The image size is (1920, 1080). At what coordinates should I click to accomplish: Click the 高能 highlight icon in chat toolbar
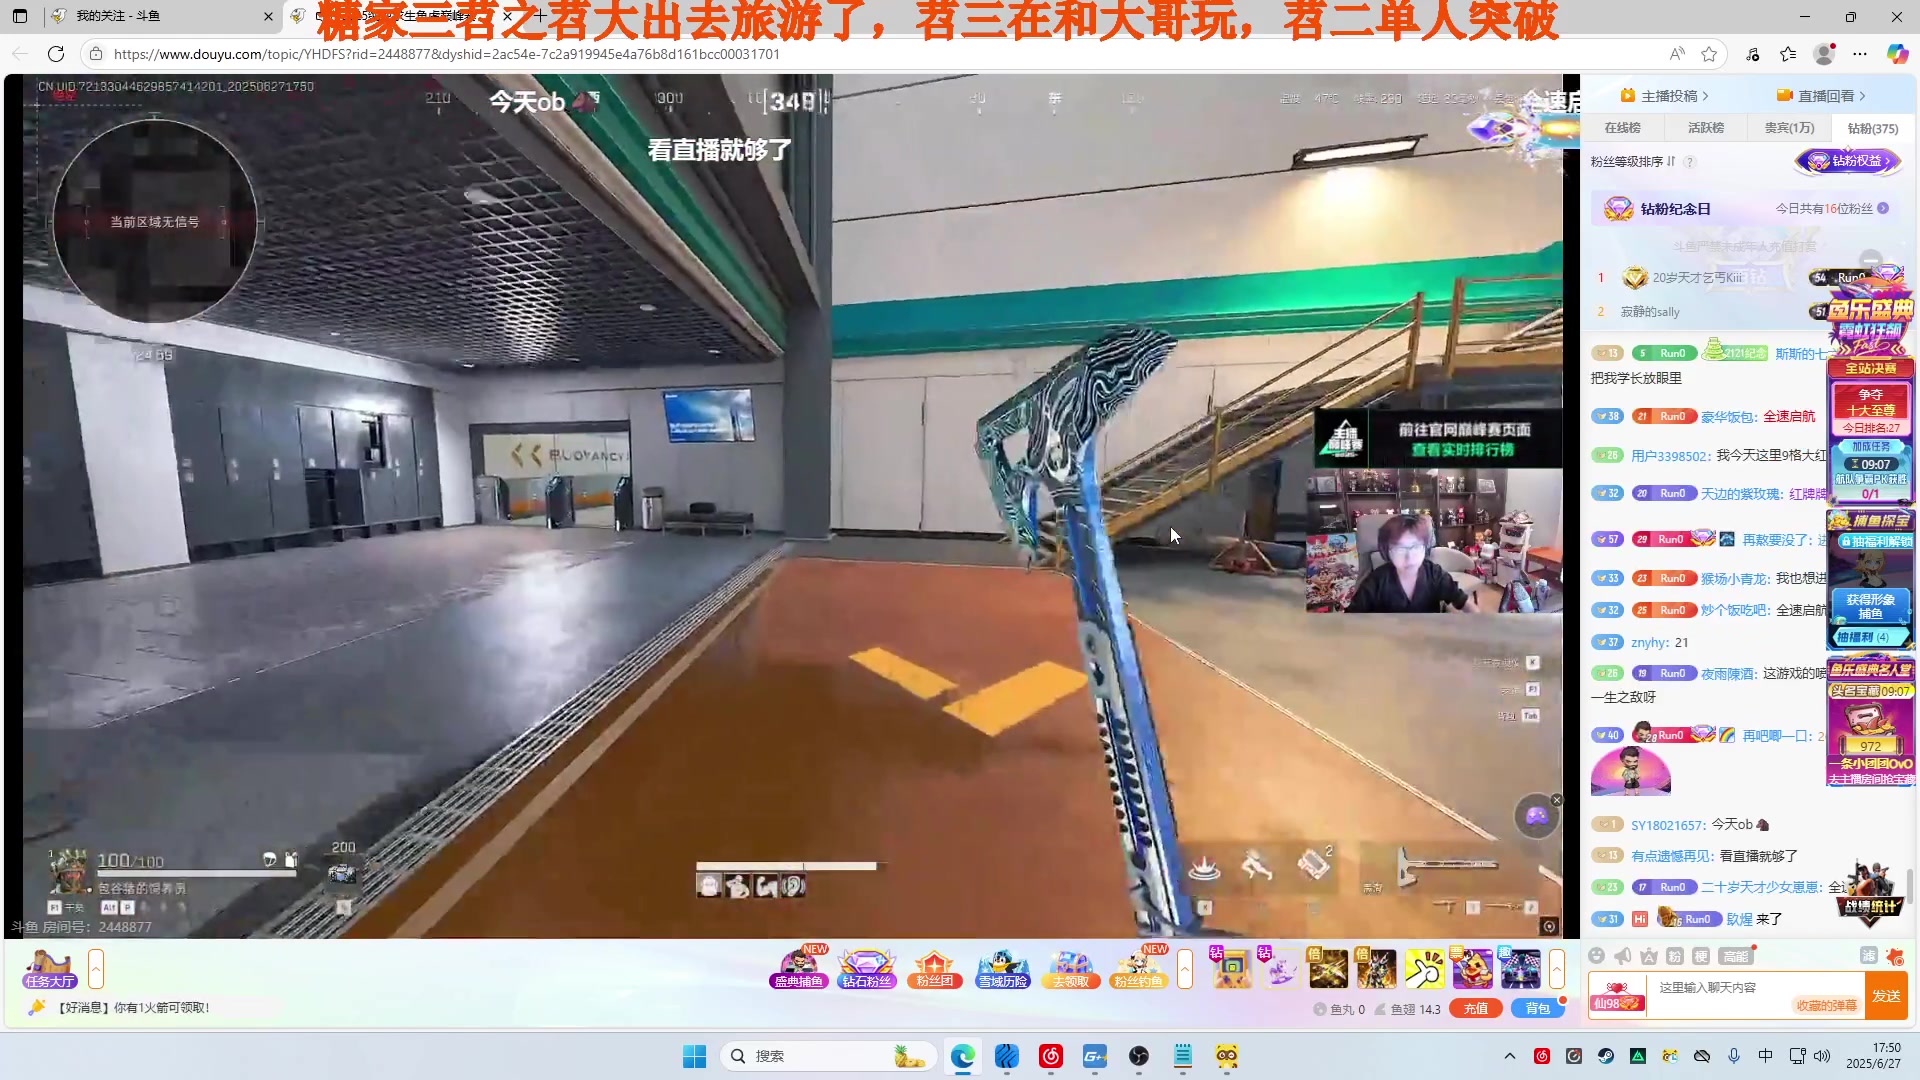coord(1736,956)
